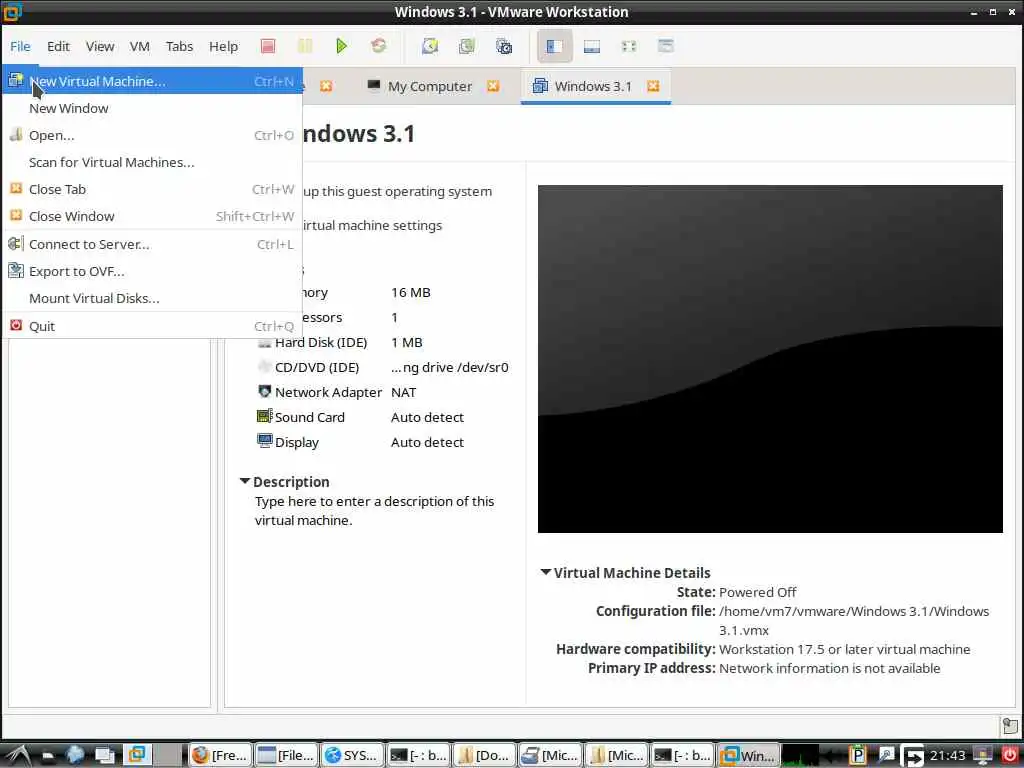Switch to the Windows 3.1 tab
1024x768 pixels.
coord(593,86)
